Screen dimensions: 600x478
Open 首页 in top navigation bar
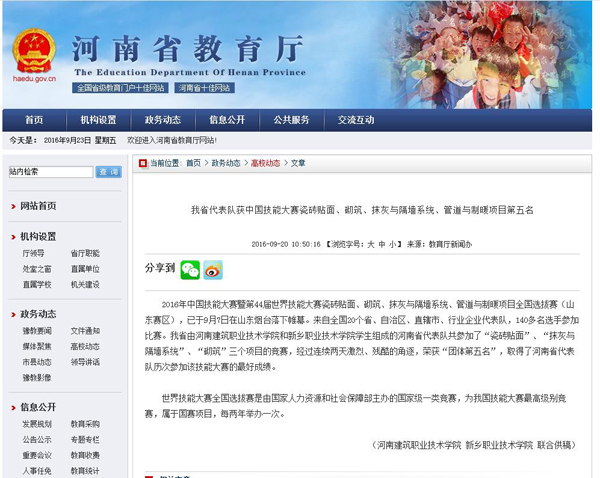(x=34, y=120)
